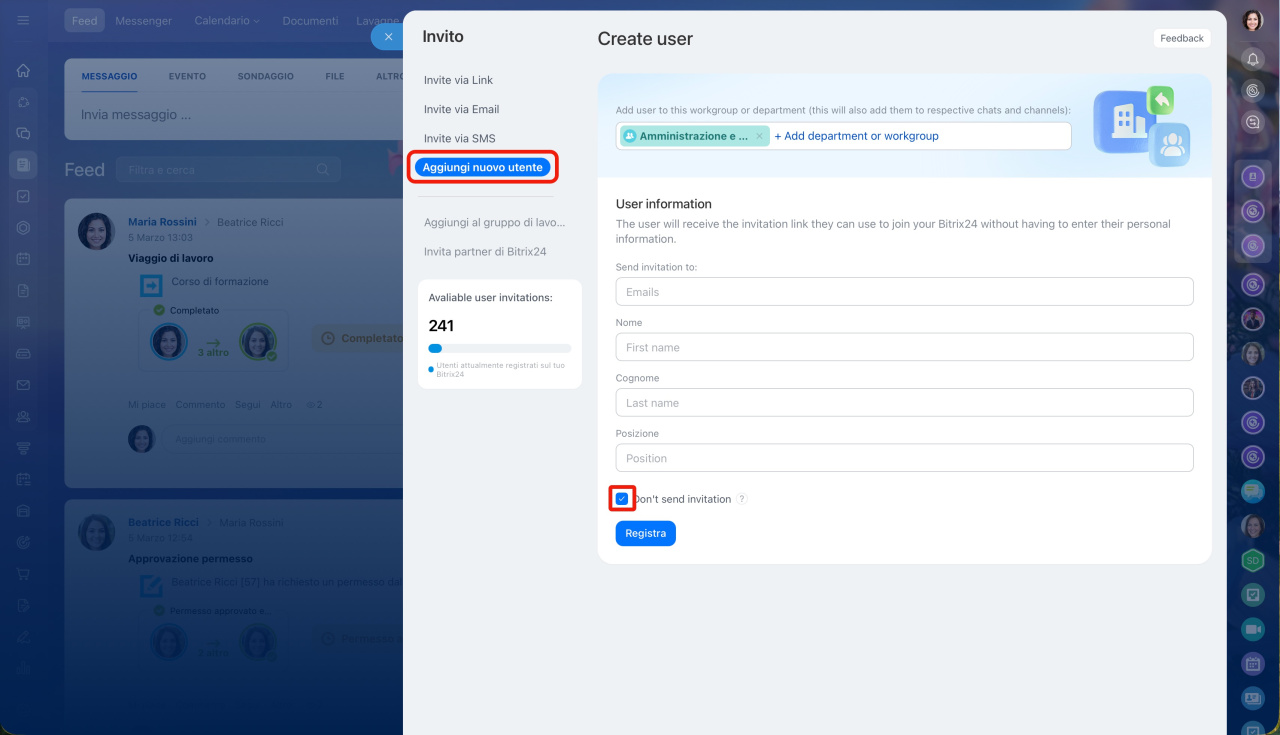Screen dimensions: 1280x735
Task: Click the help question mark beside Don't send invitation
Action: 742,499
